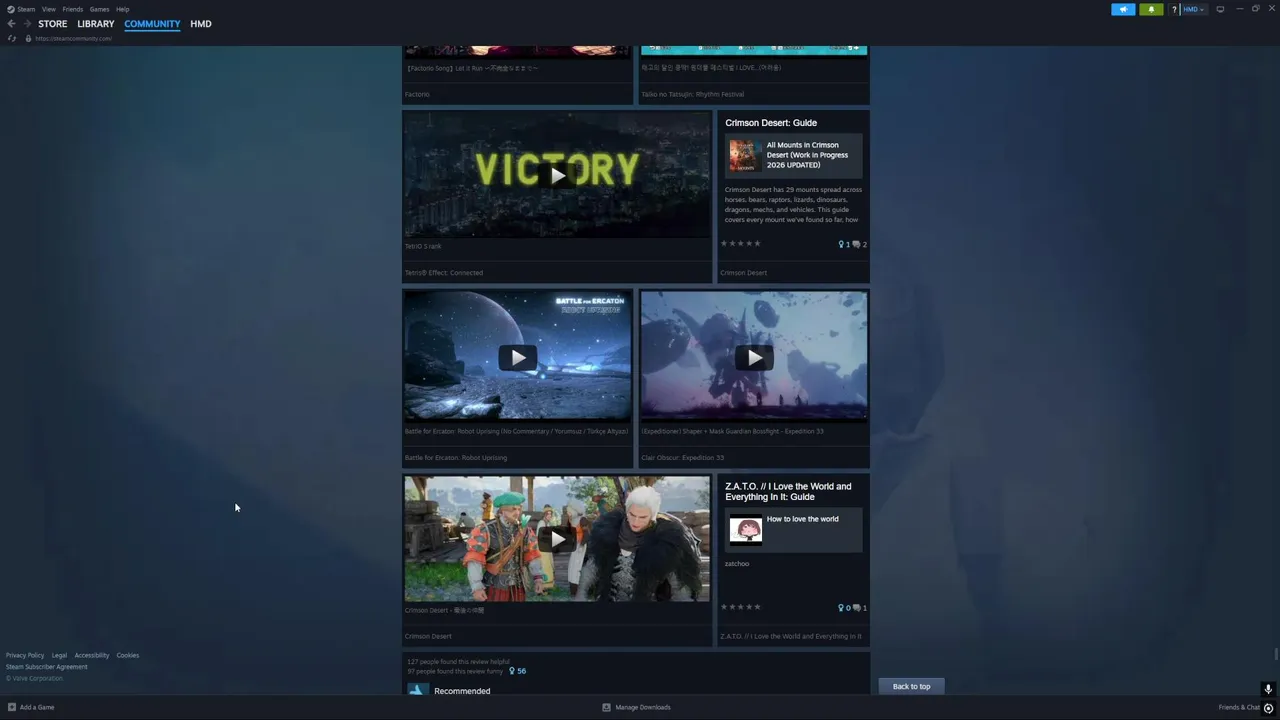The height and width of the screenshot is (720, 1280).
Task: Open notifications via the green bell button
Action: [1151, 9]
